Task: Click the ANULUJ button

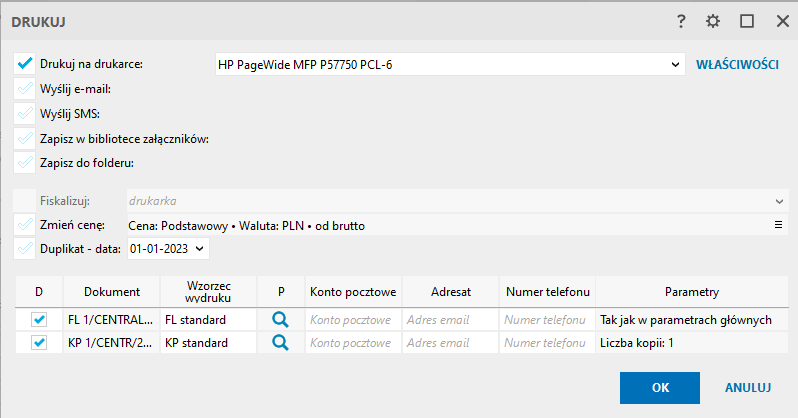Action: (747, 387)
